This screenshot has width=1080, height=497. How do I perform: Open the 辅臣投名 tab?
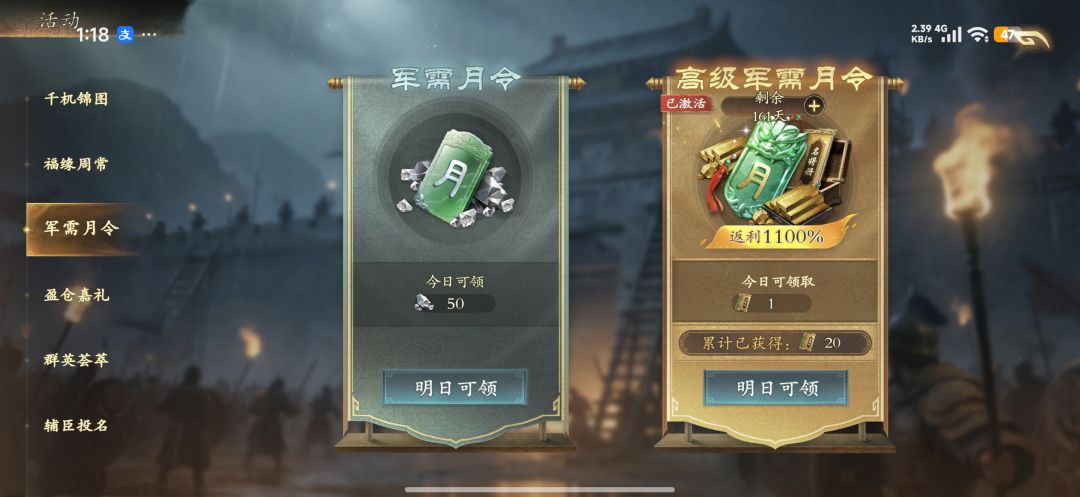tap(76, 425)
